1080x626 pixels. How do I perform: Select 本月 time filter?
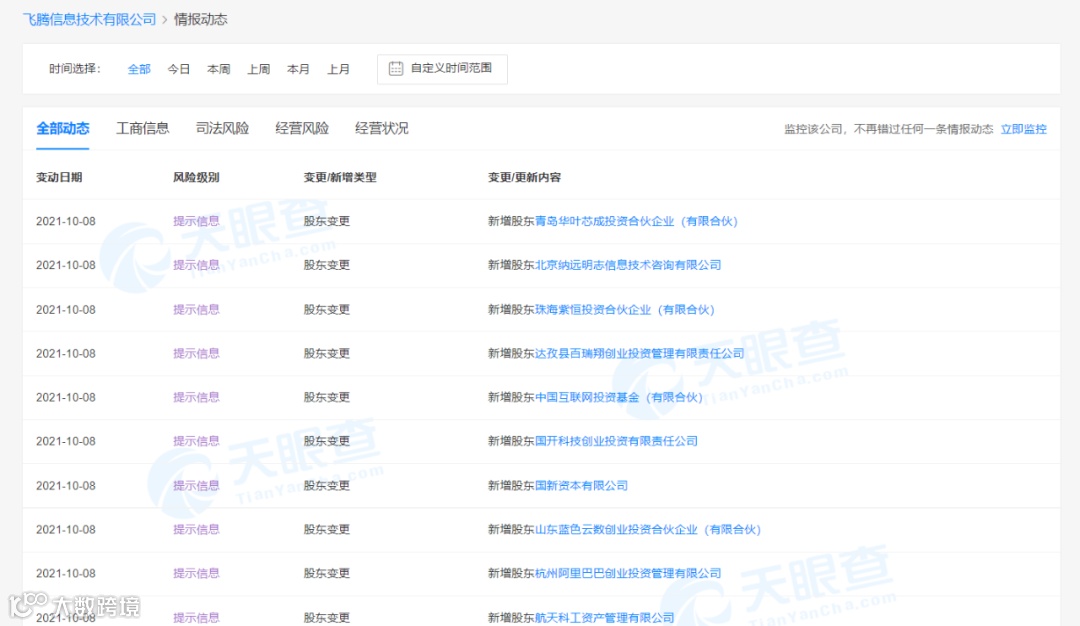[x=298, y=69]
